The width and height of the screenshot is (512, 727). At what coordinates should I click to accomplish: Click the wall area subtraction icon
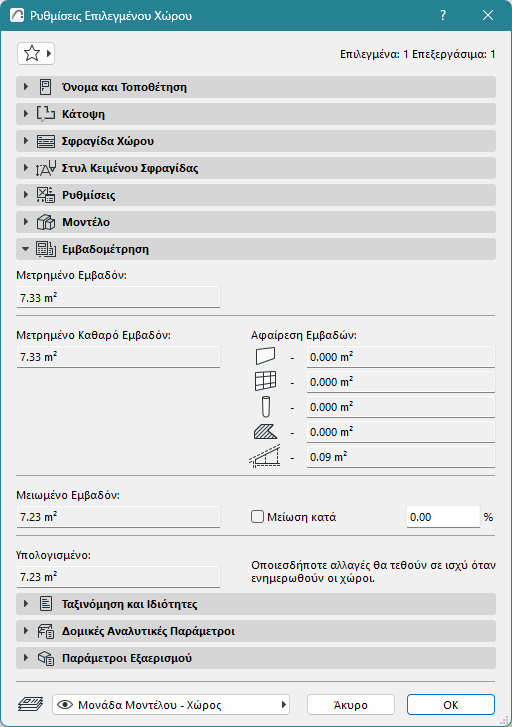(265, 357)
